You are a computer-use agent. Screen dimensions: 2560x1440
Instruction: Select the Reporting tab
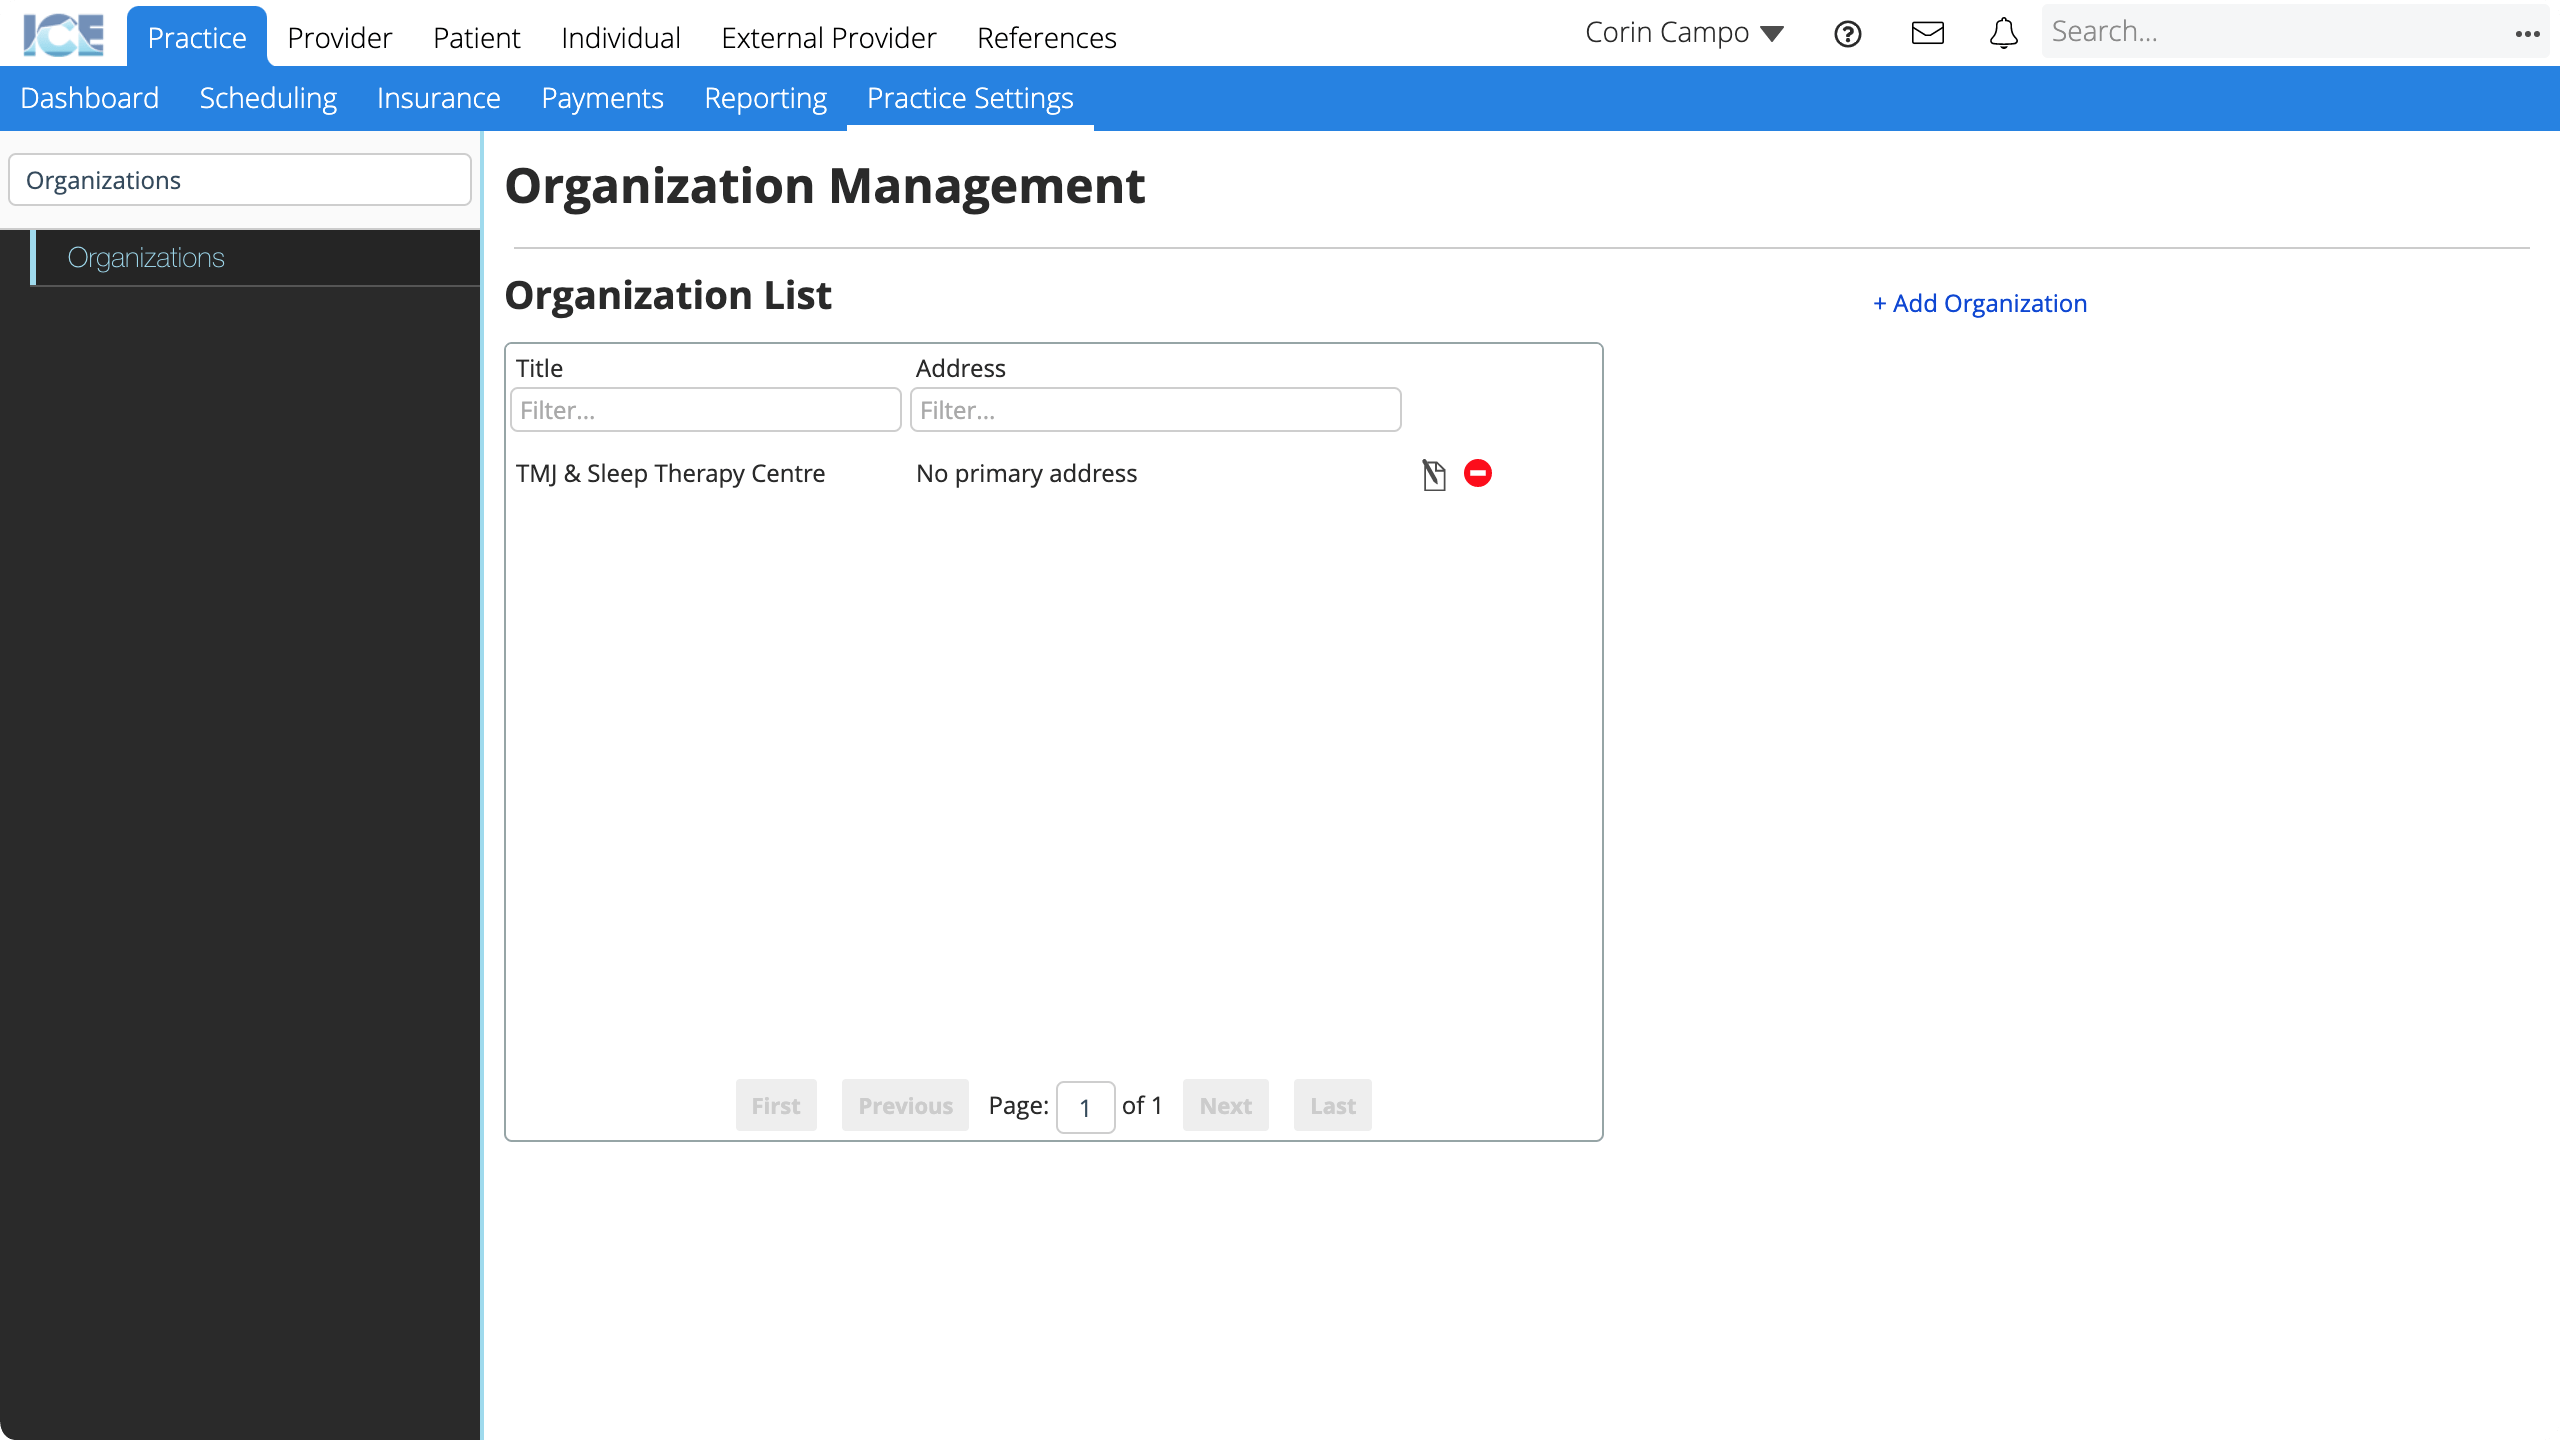coord(765,97)
